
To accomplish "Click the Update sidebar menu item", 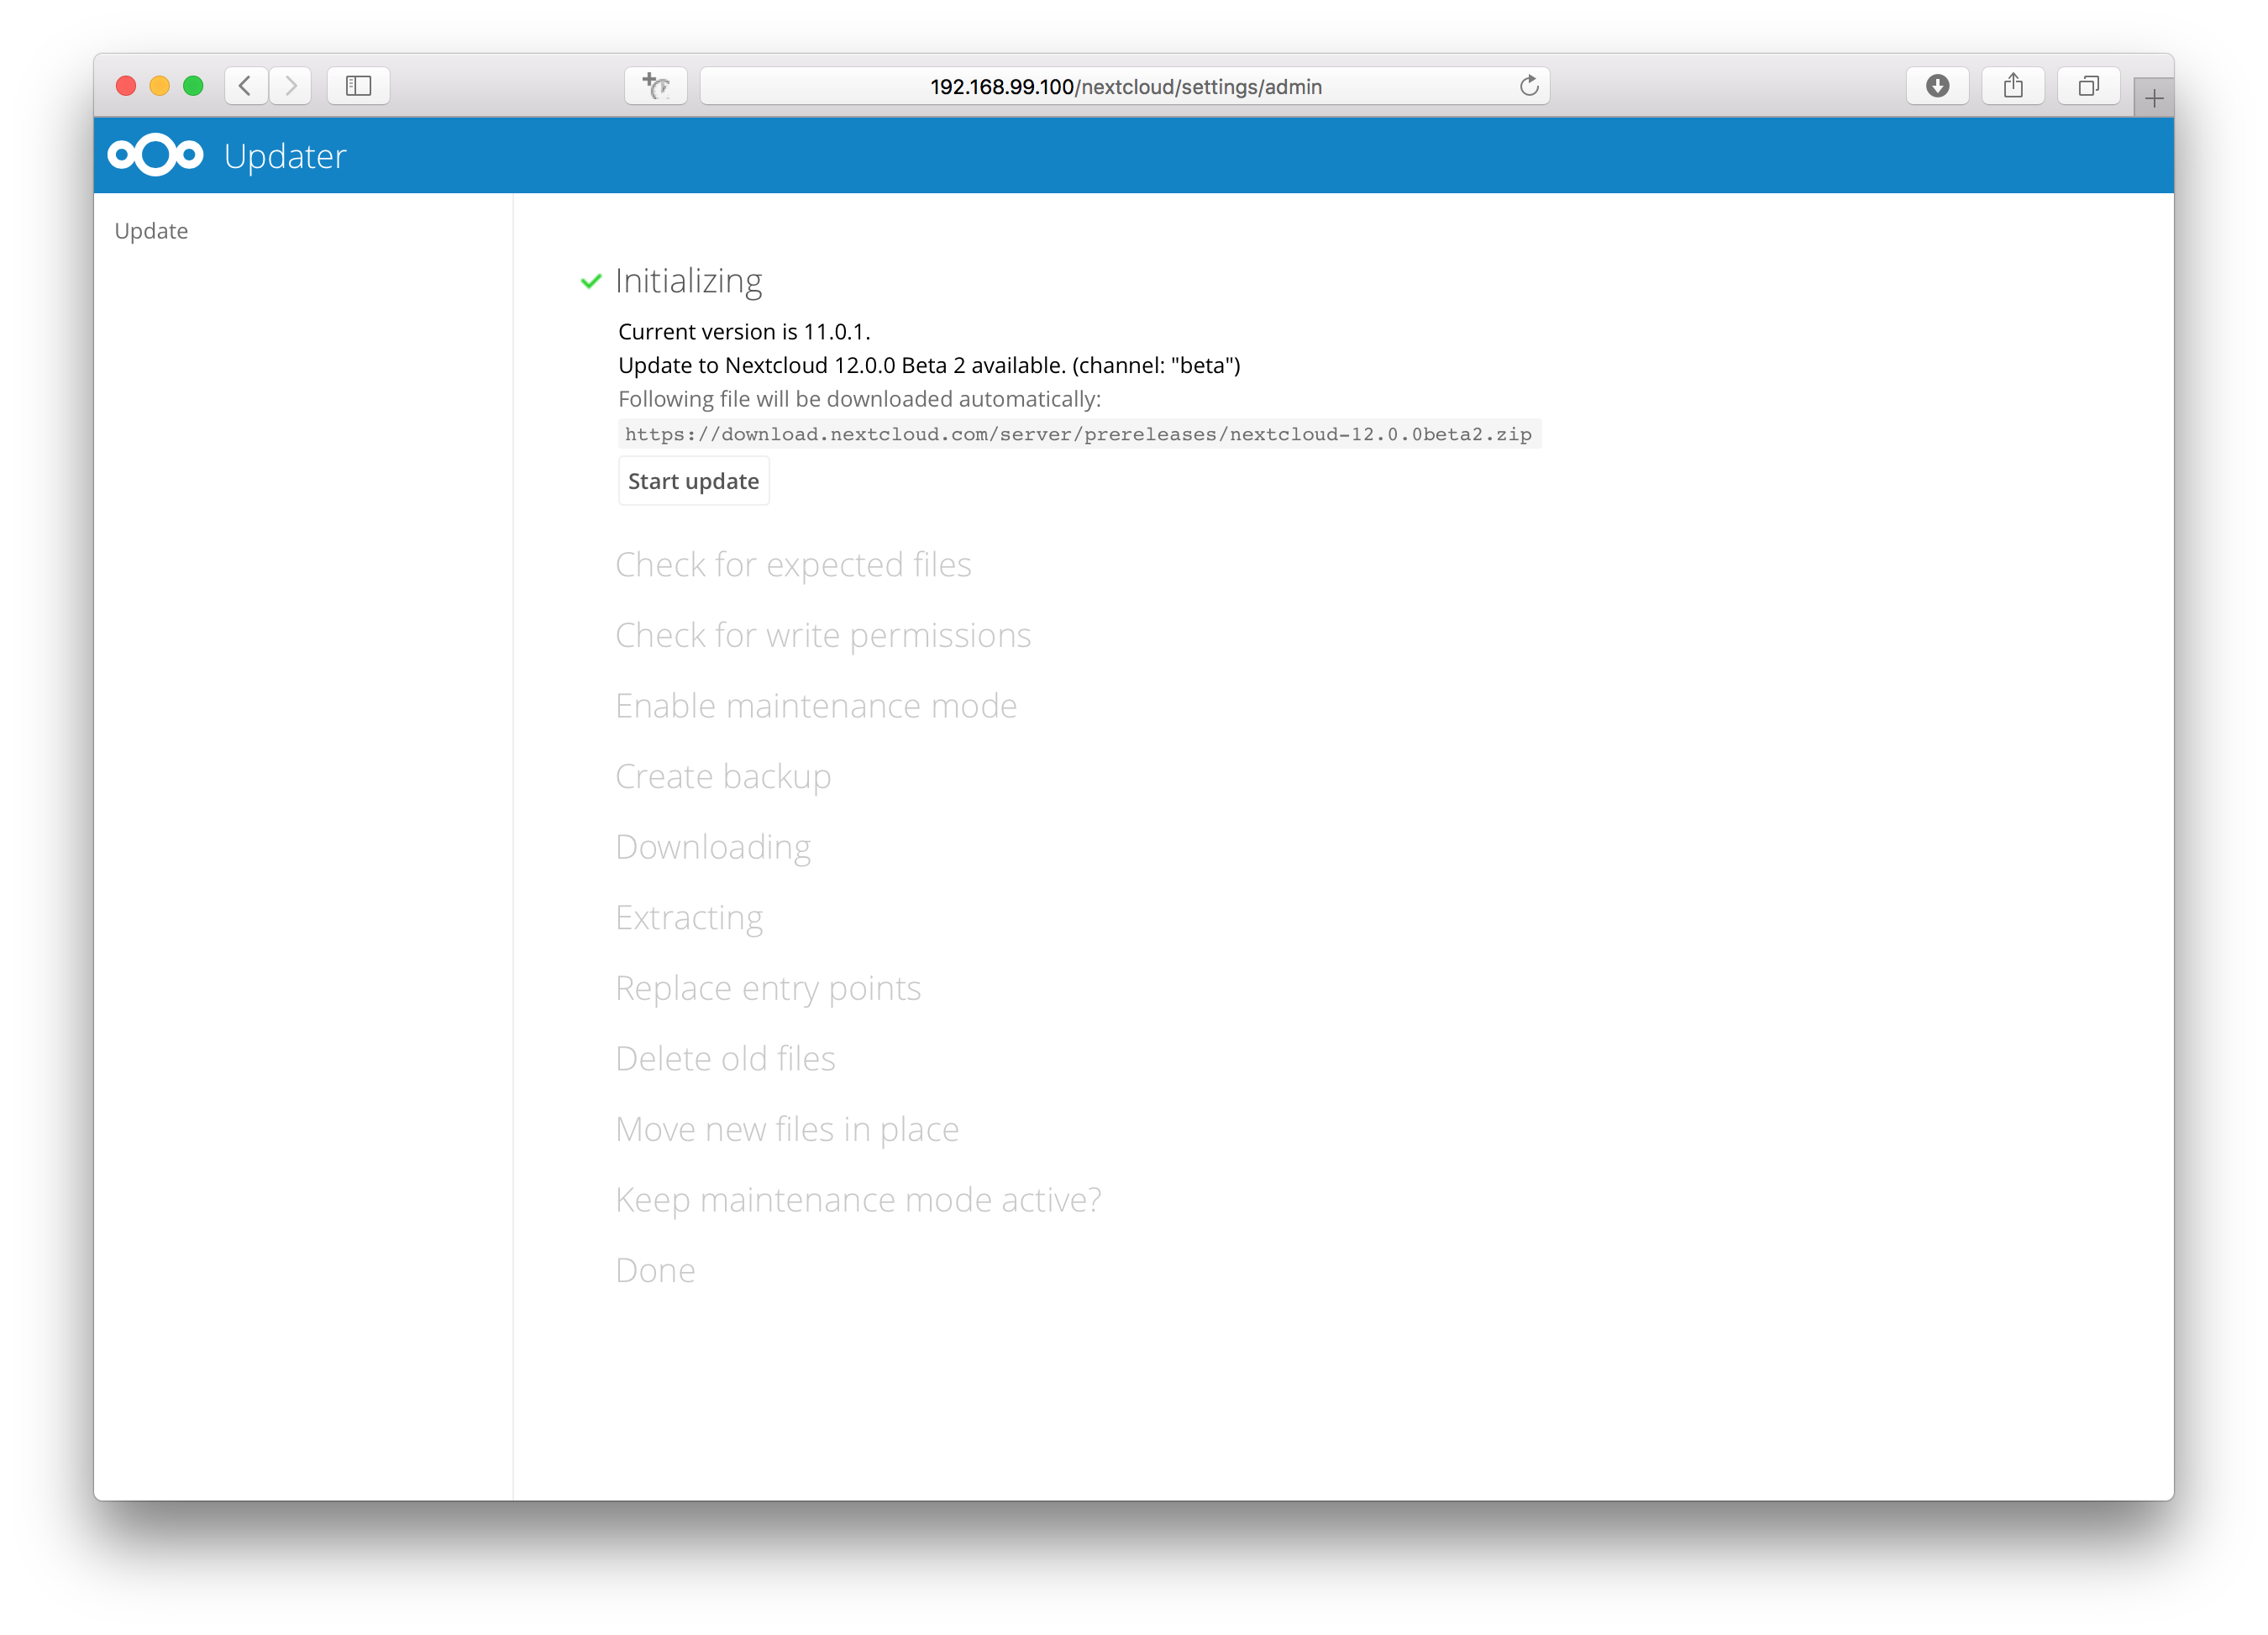I will pos(151,229).
